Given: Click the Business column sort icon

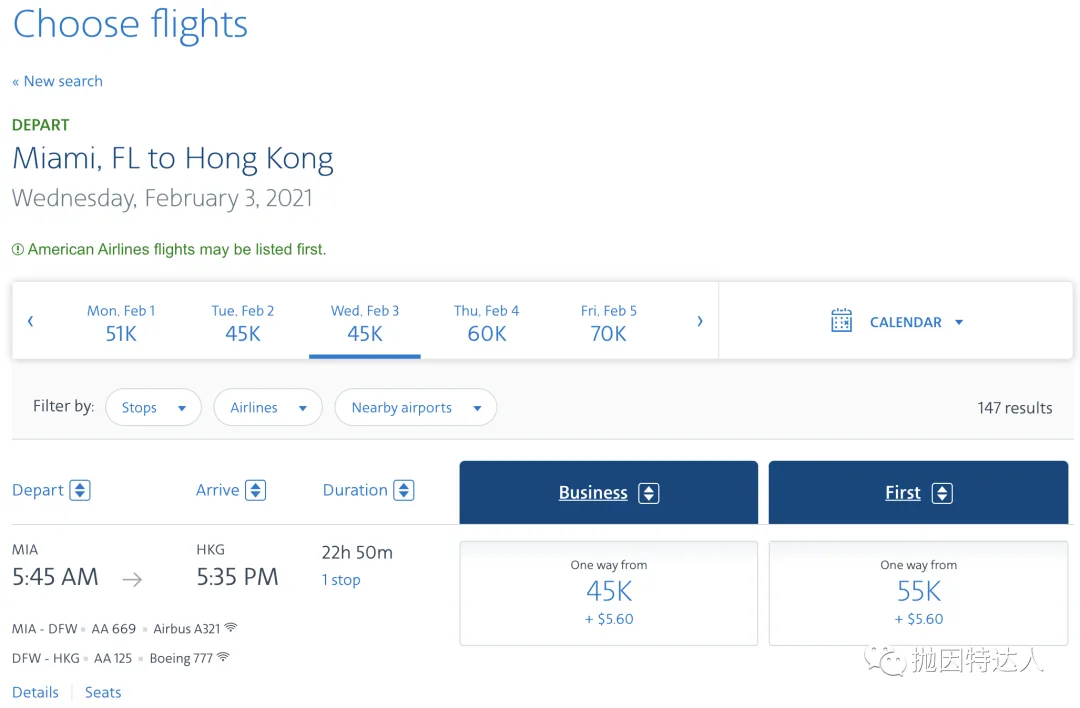Looking at the screenshot, I should tap(649, 493).
